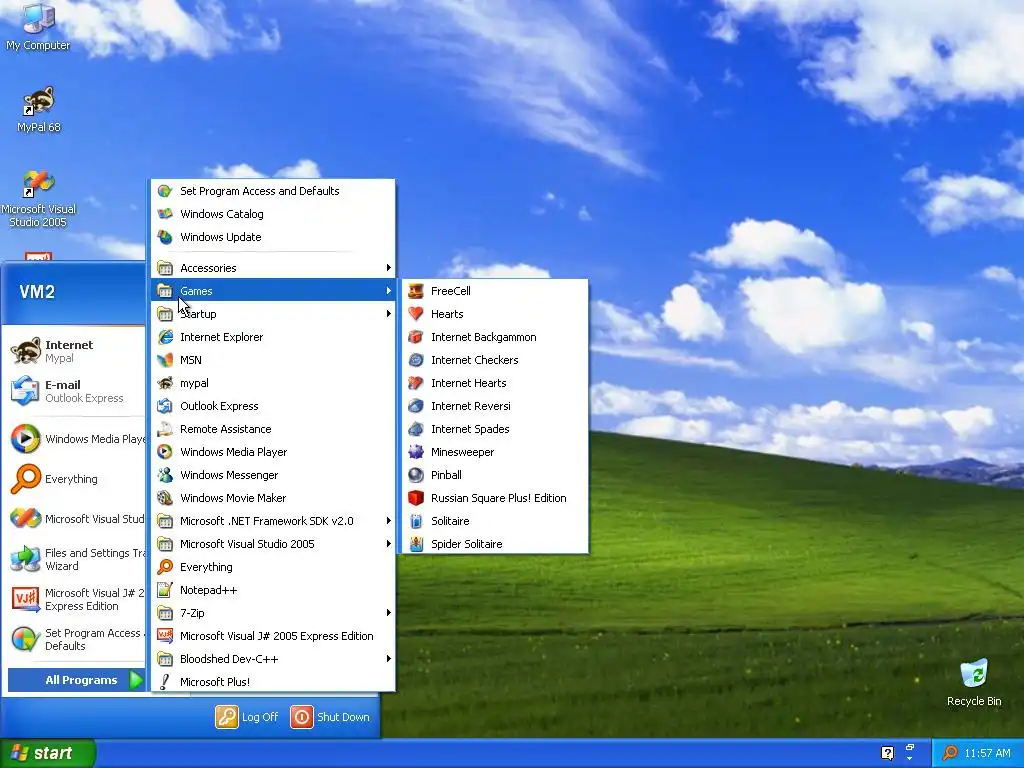Viewport: 1024px width, 768px height.
Task: Click the green start button
Action: pos(48,753)
